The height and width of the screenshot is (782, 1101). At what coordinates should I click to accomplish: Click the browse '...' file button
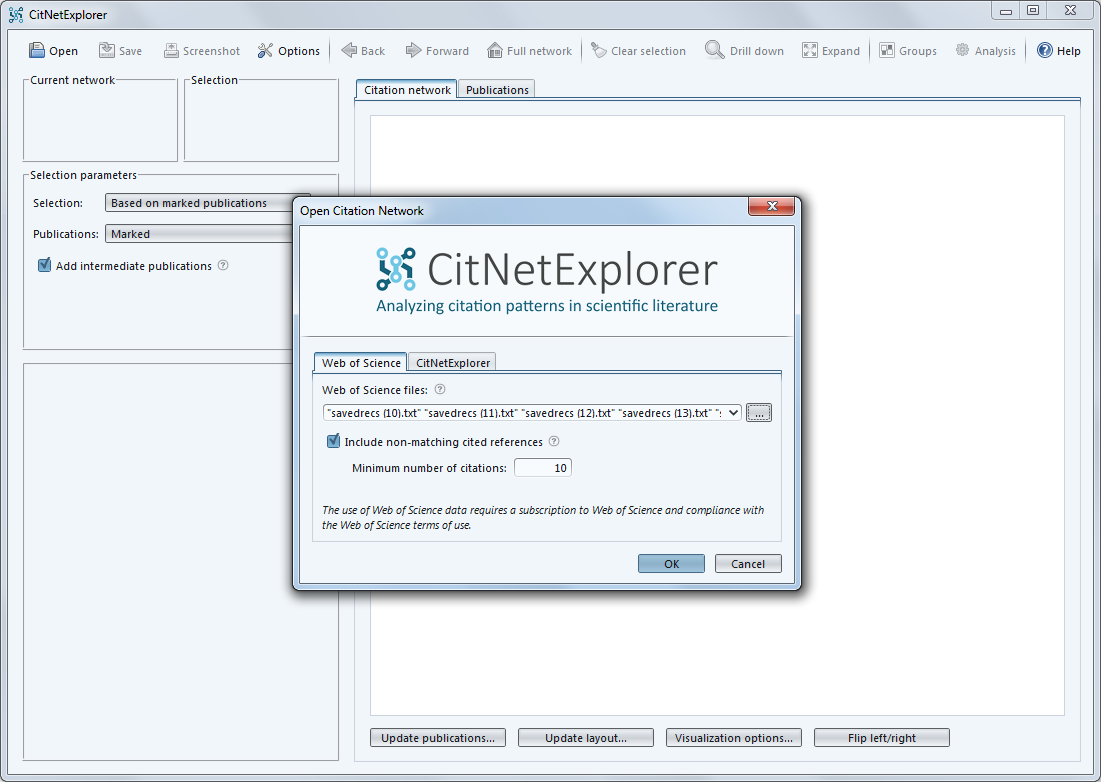click(x=759, y=413)
